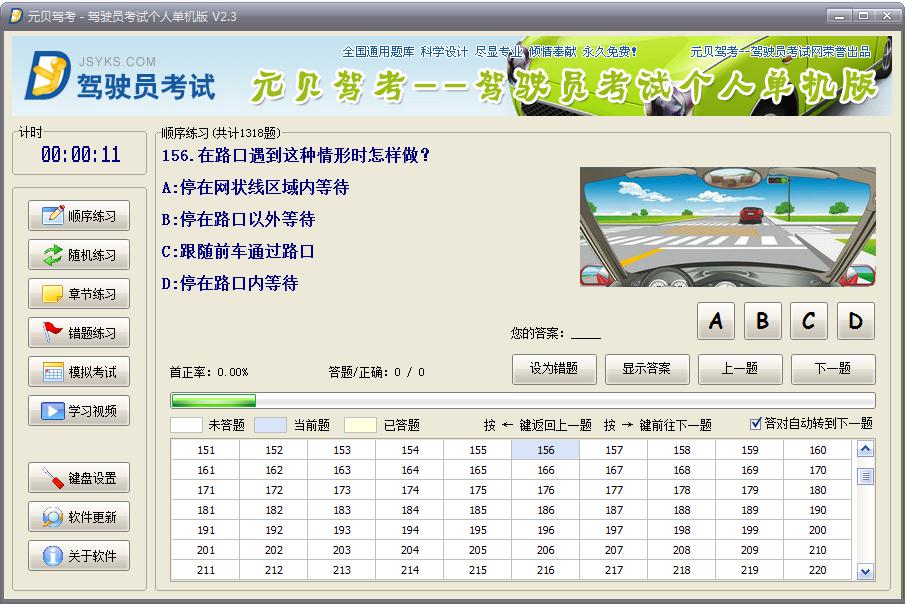
Task: Jump to question 220 cell
Action: click(817, 570)
